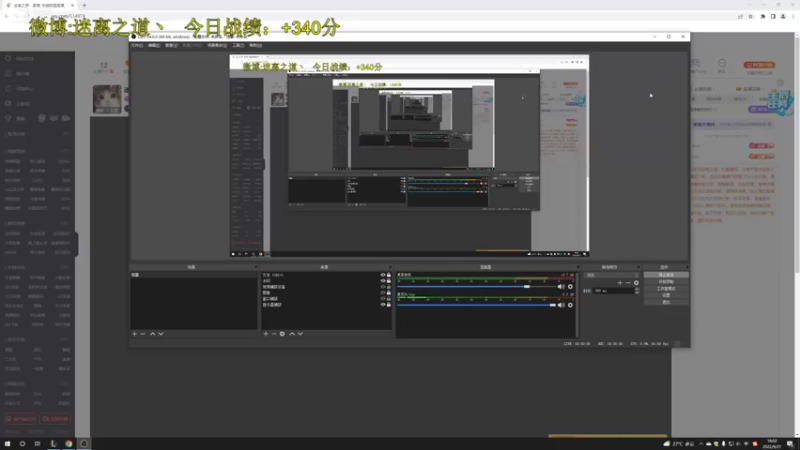Open the OBS 文件 menu
The width and height of the screenshot is (800, 450).
137,45
